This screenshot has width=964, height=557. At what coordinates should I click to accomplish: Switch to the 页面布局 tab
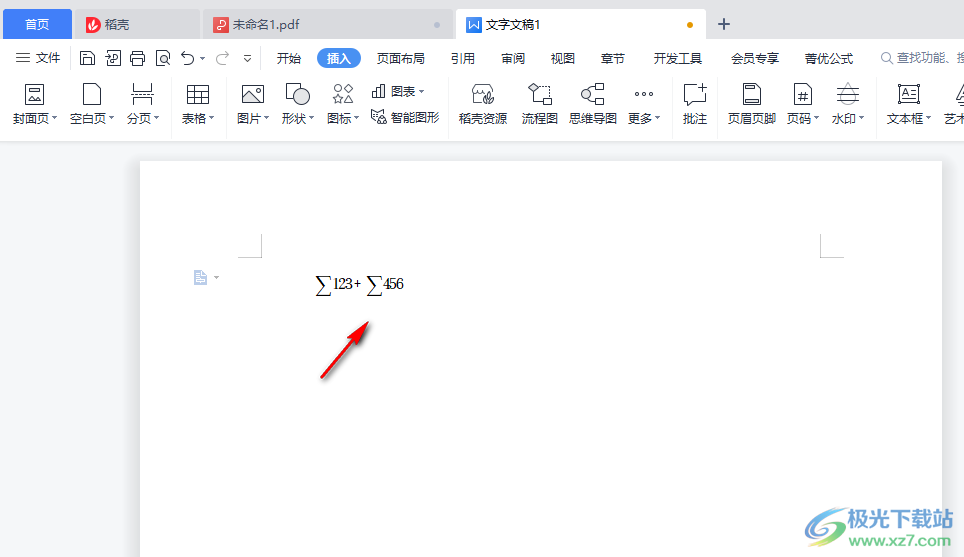point(401,58)
